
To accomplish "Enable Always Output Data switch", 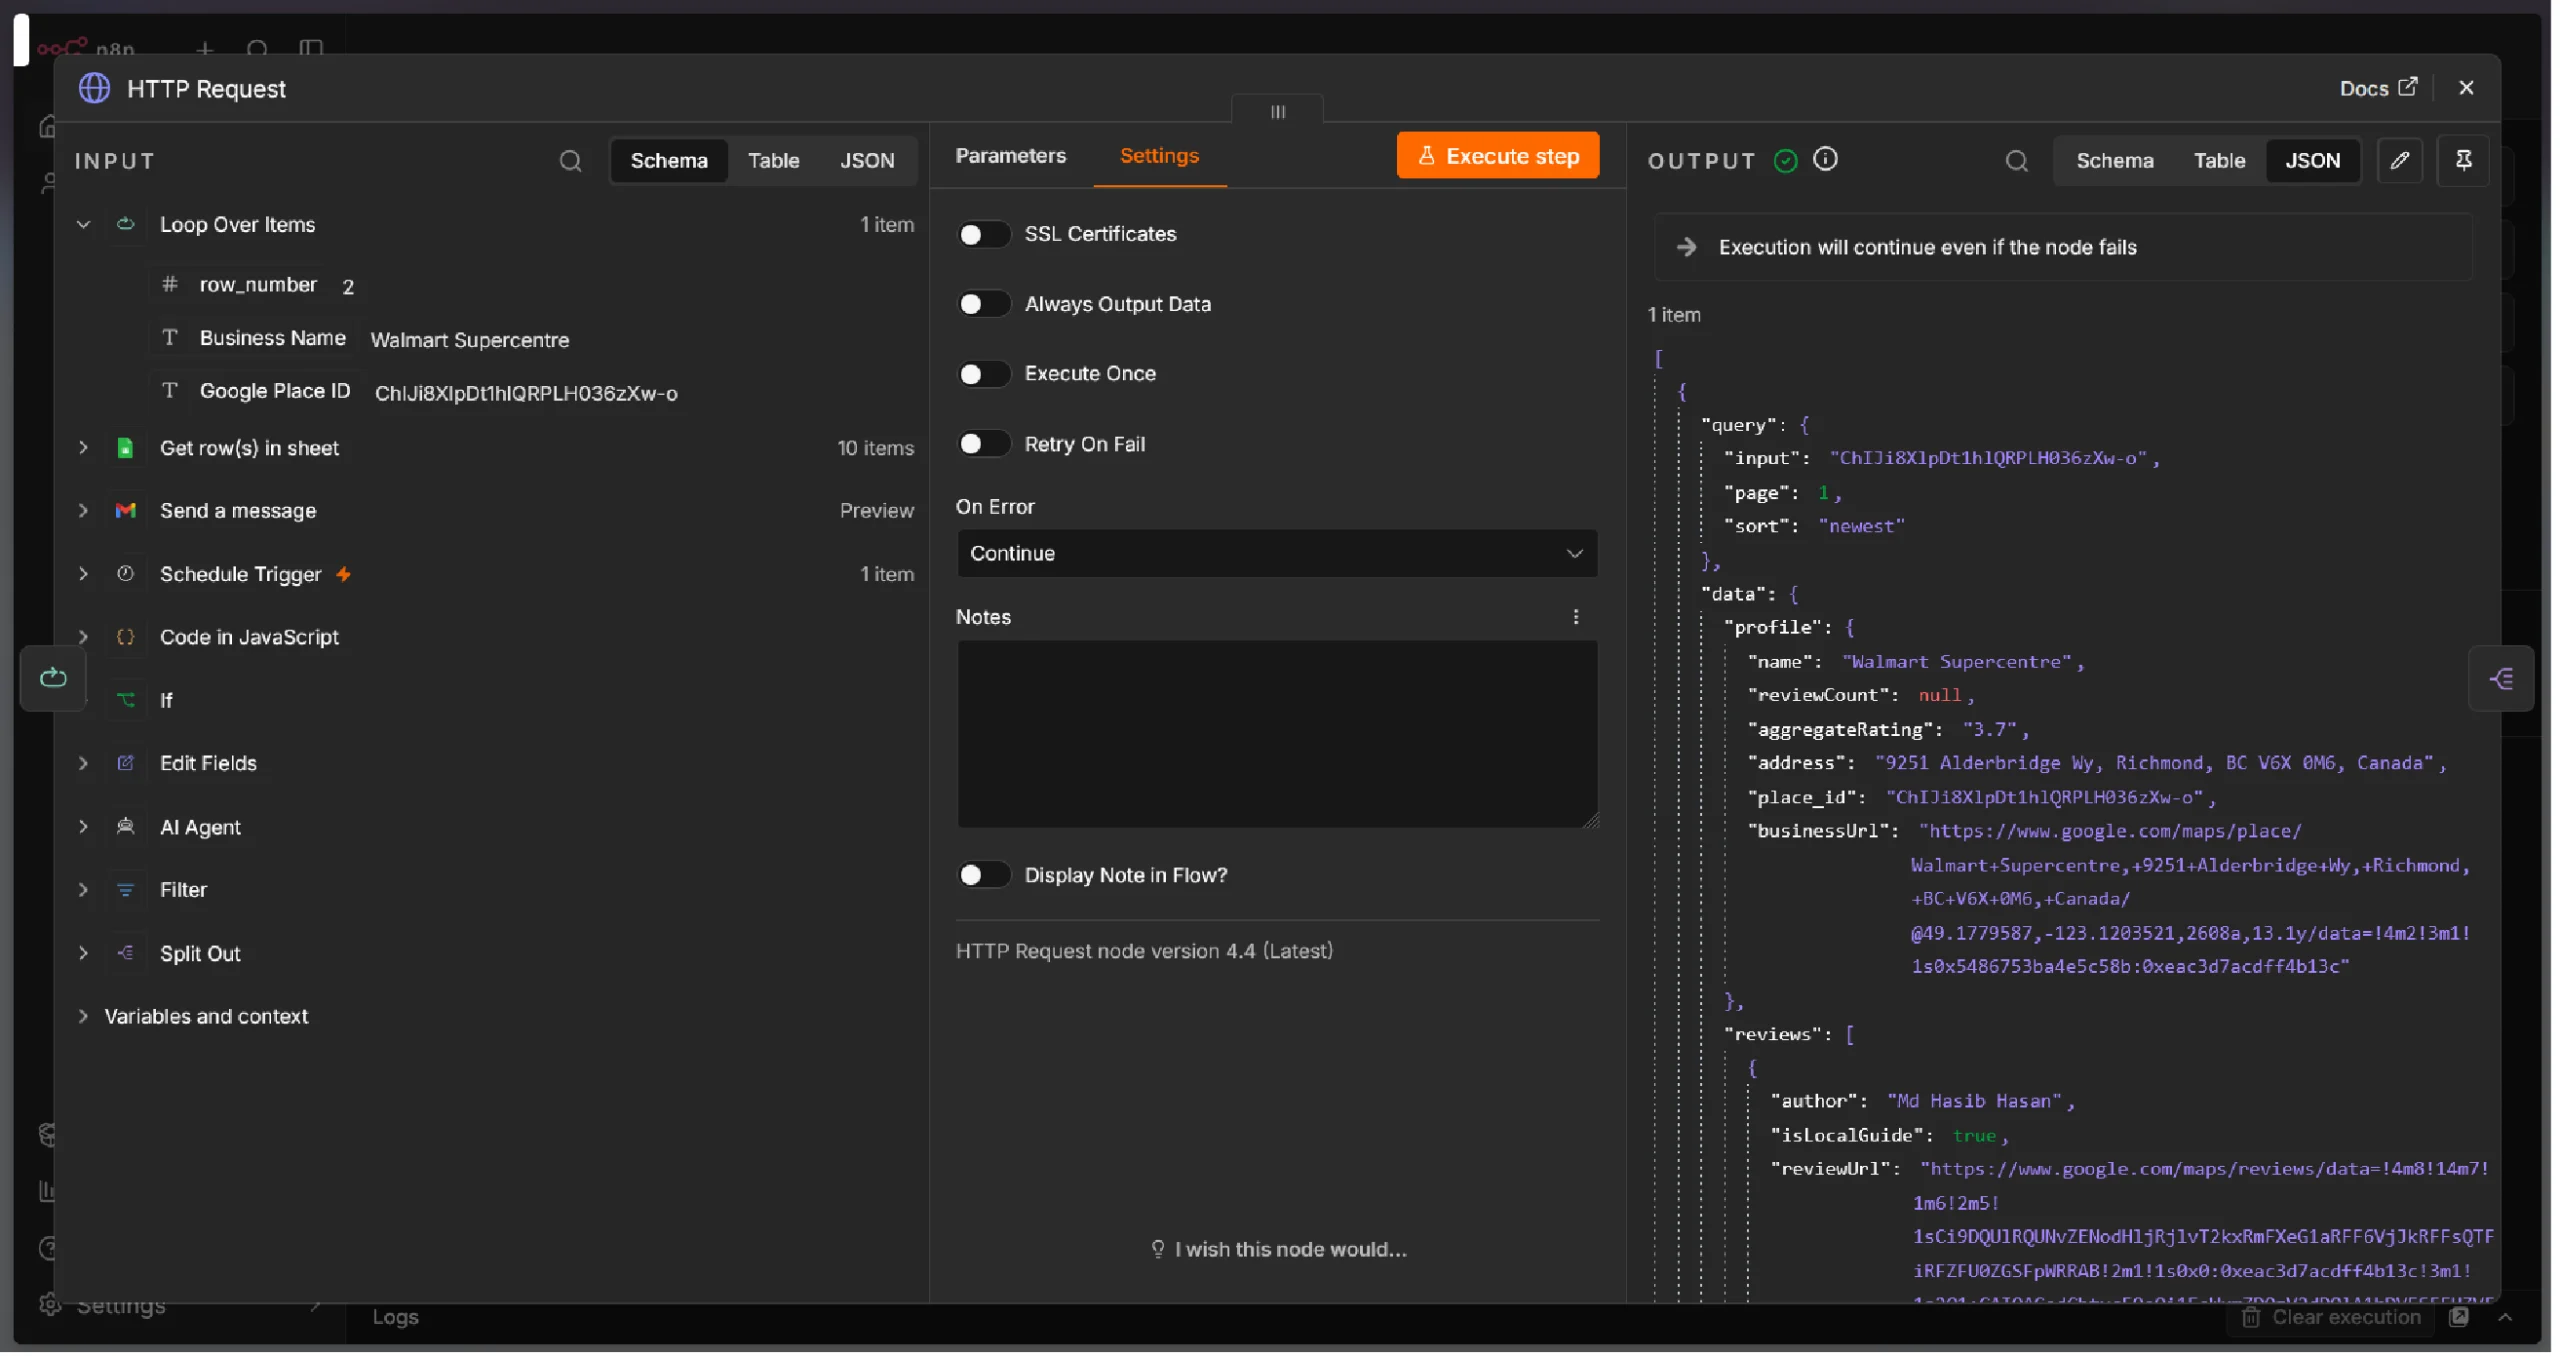I will pos(983,304).
